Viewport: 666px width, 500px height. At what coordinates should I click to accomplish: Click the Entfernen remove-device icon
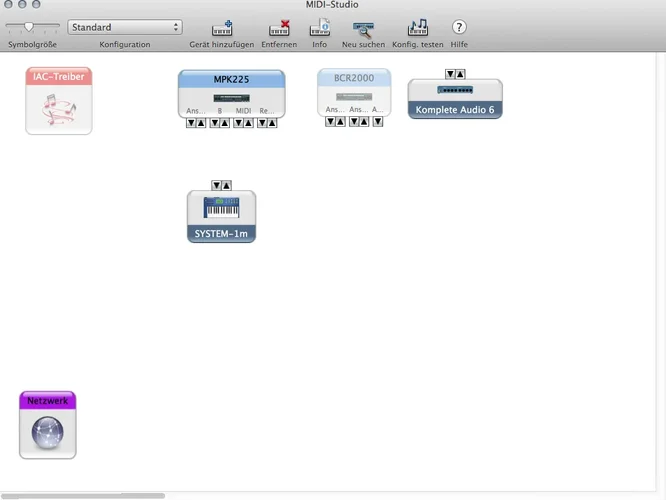[x=279, y=28]
